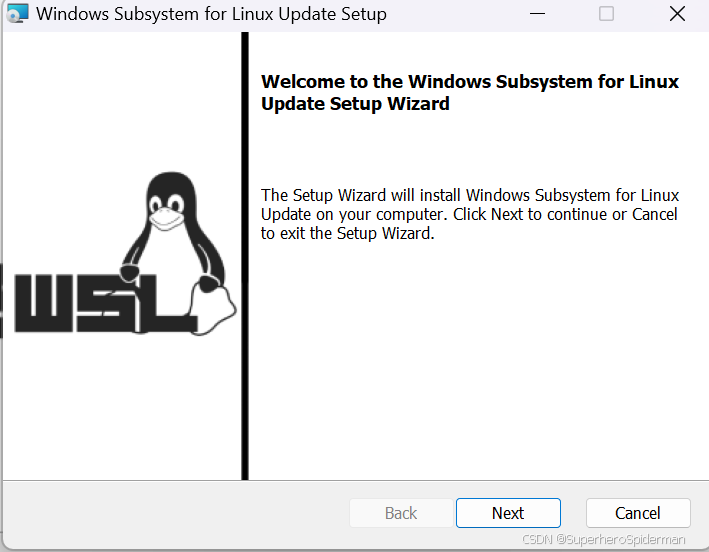Minimize the WSL Update Setup window
The image size is (709, 552).
537,14
